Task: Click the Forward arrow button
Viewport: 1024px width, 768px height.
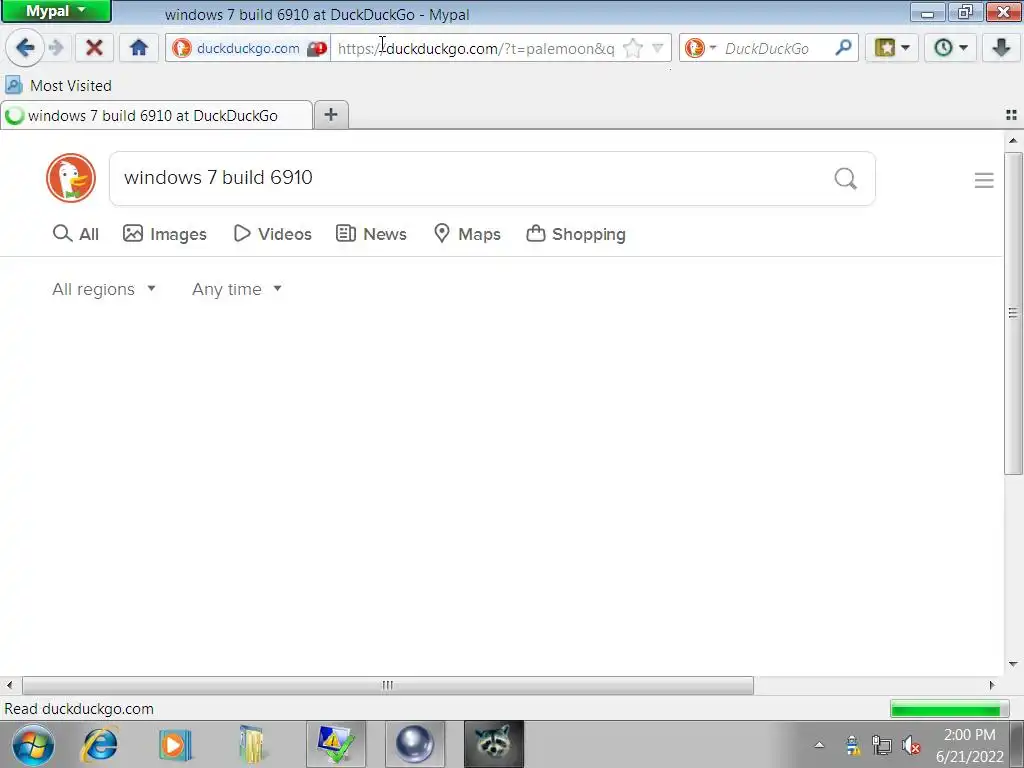Action: (x=57, y=48)
